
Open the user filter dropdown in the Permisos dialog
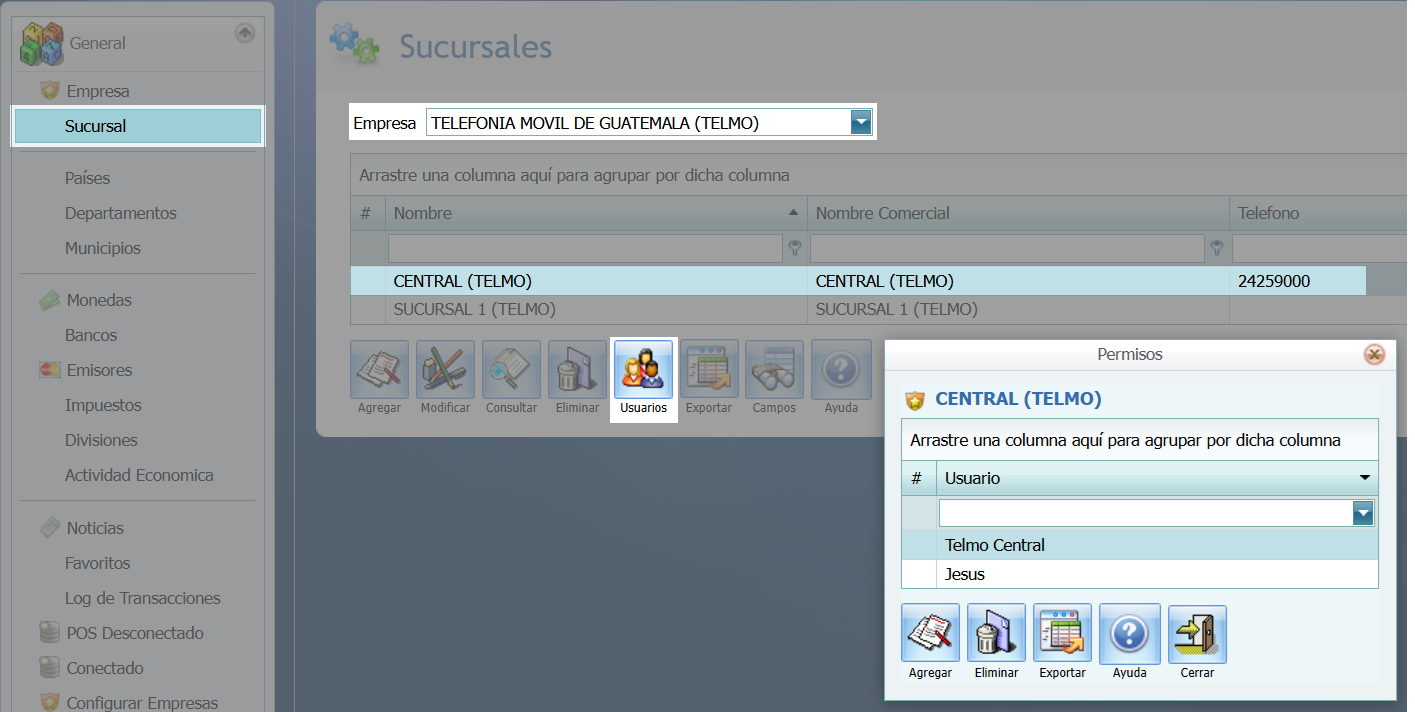click(1363, 512)
